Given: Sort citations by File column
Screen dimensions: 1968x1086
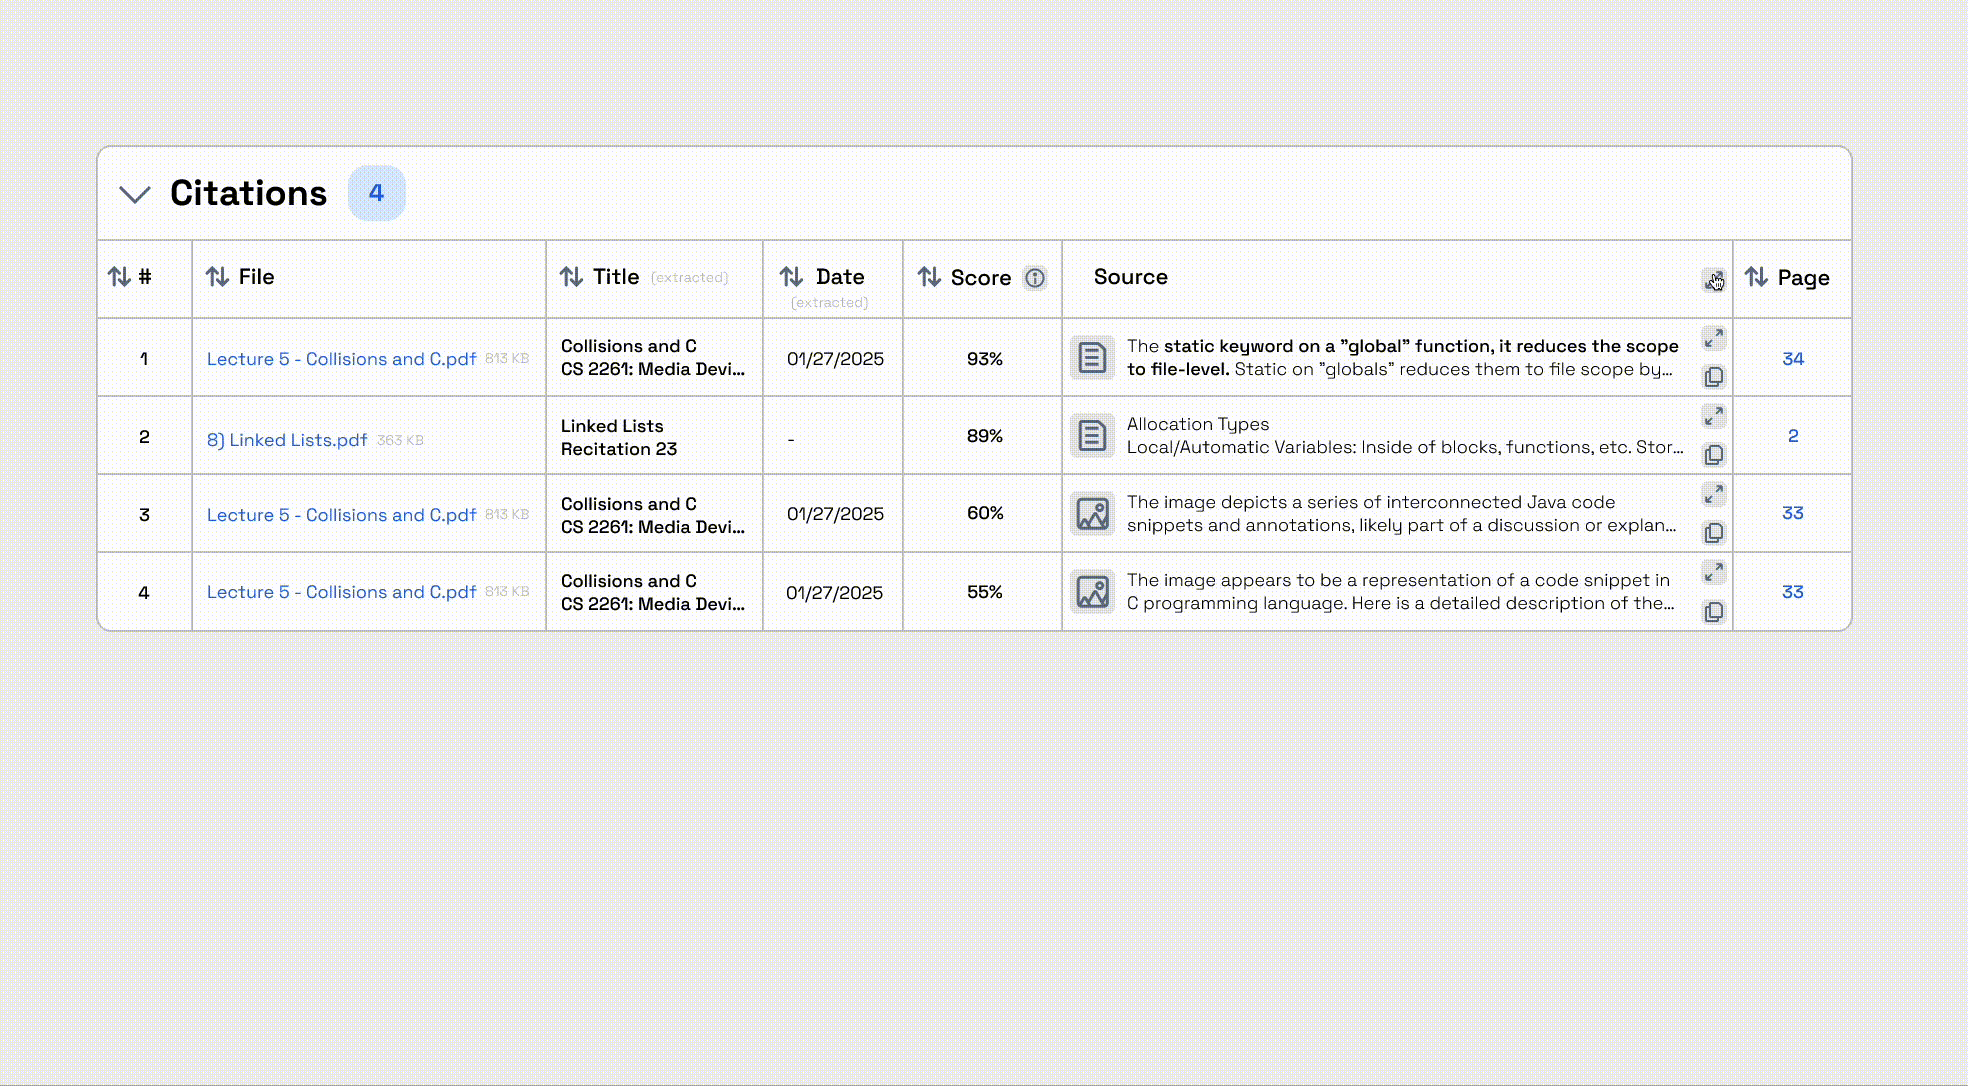Looking at the screenshot, I should (x=218, y=277).
